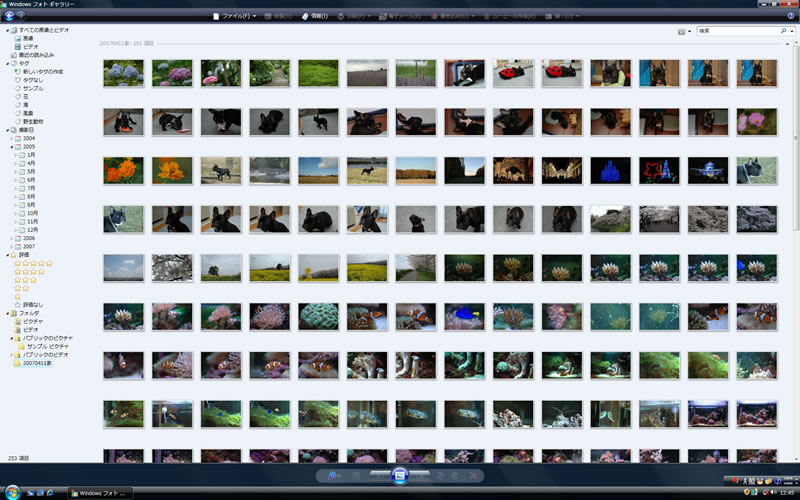This screenshot has width=800, height=500.
Task: Click the Forward navigation arrow button
Action: pyautogui.click(x=21, y=15)
